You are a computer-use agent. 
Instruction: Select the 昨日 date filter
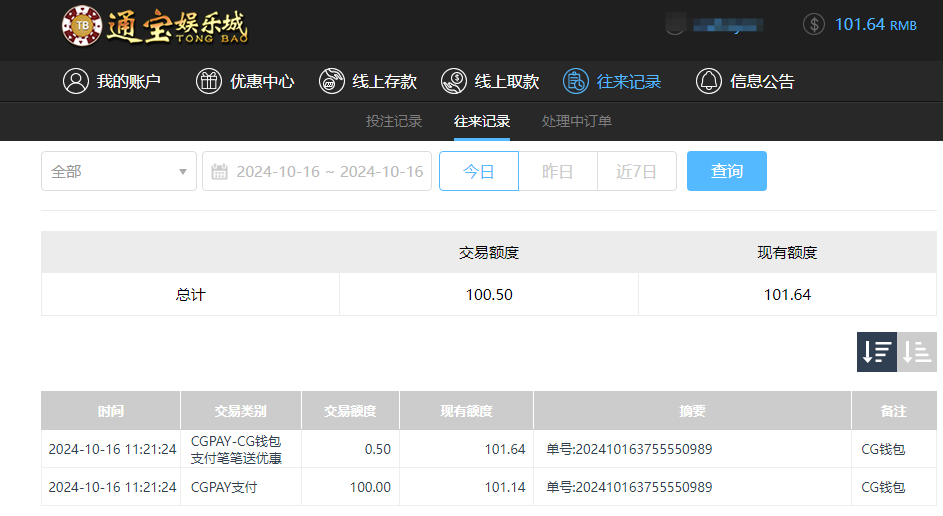558,171
